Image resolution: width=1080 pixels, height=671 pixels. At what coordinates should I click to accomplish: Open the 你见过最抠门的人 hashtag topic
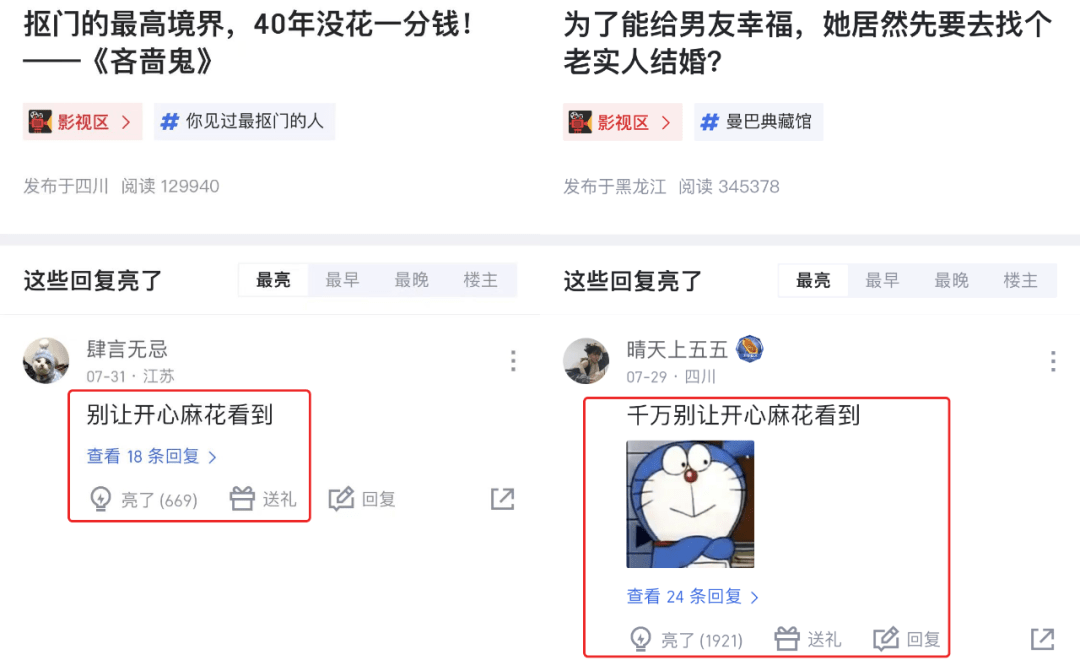tap(245, 121)
